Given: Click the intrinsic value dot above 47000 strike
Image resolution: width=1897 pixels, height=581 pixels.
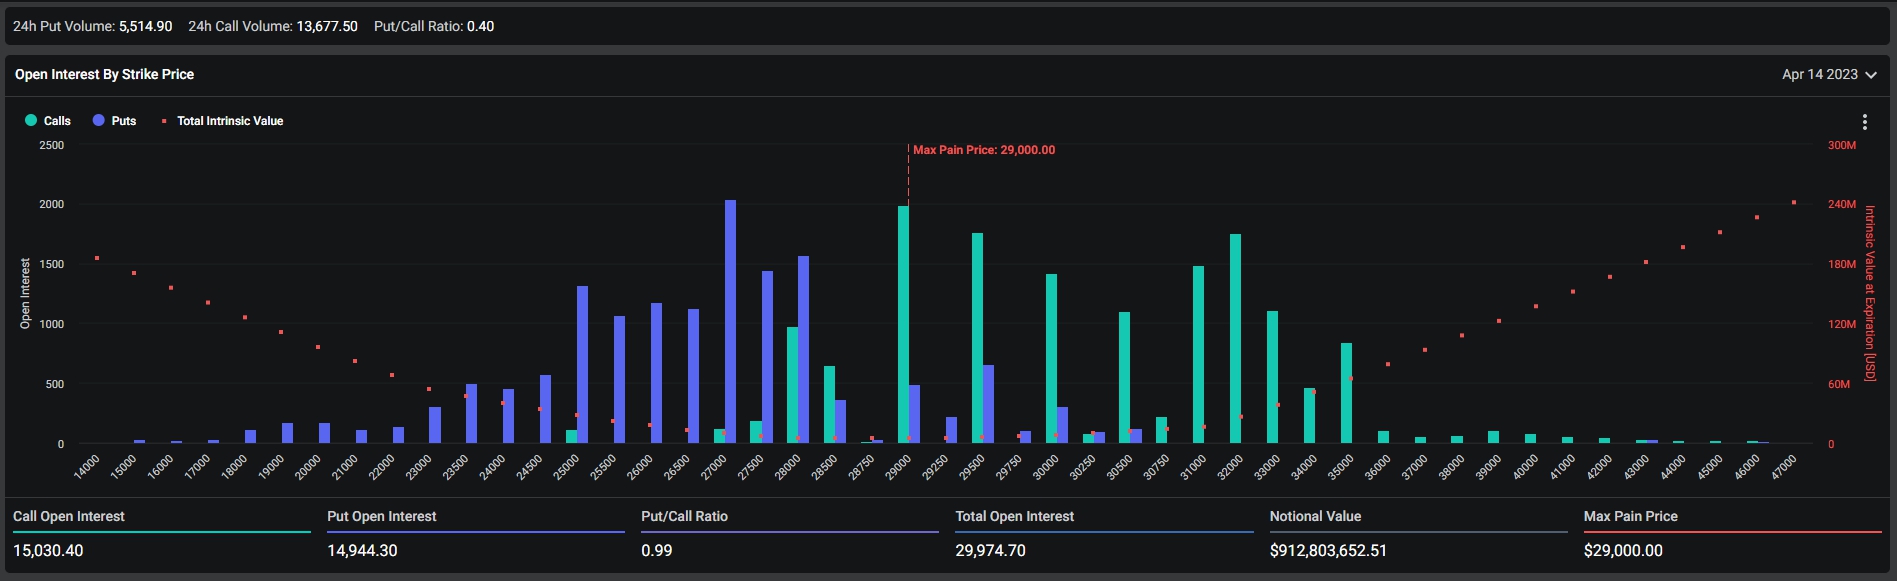Looking at the screenshot, I should pos(1794,203).
